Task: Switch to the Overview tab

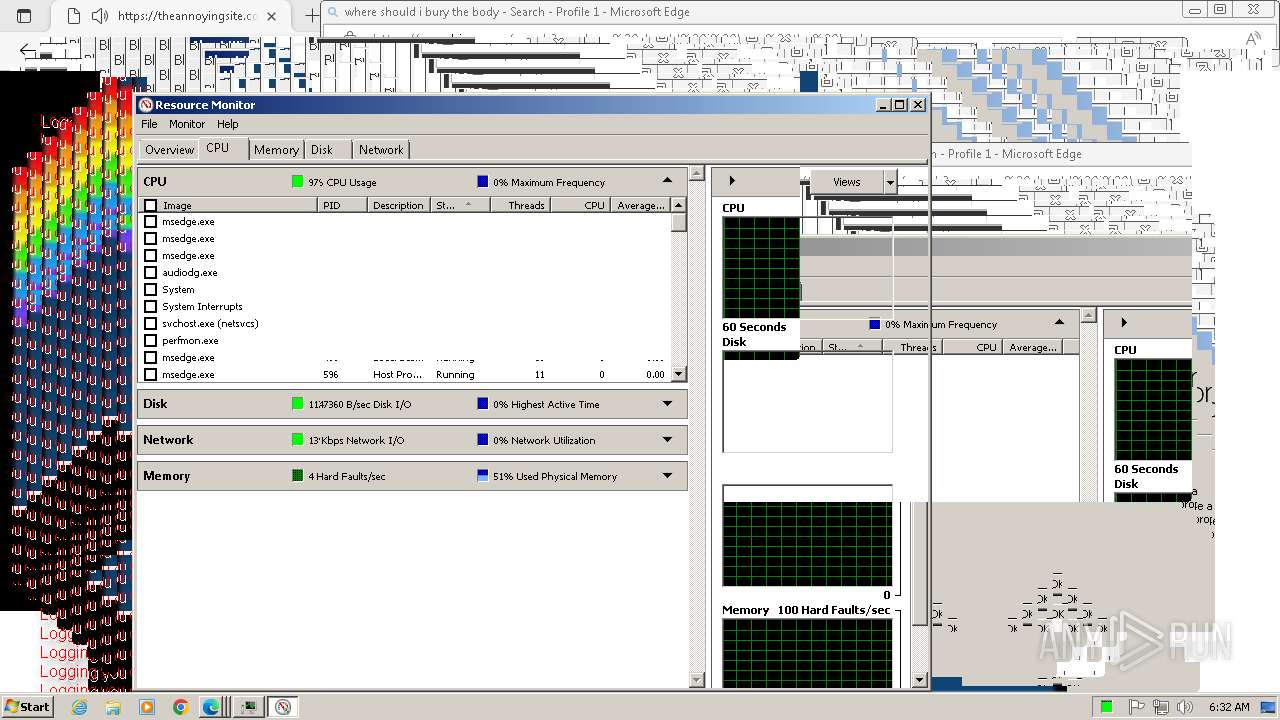Action: coord(169,150)
